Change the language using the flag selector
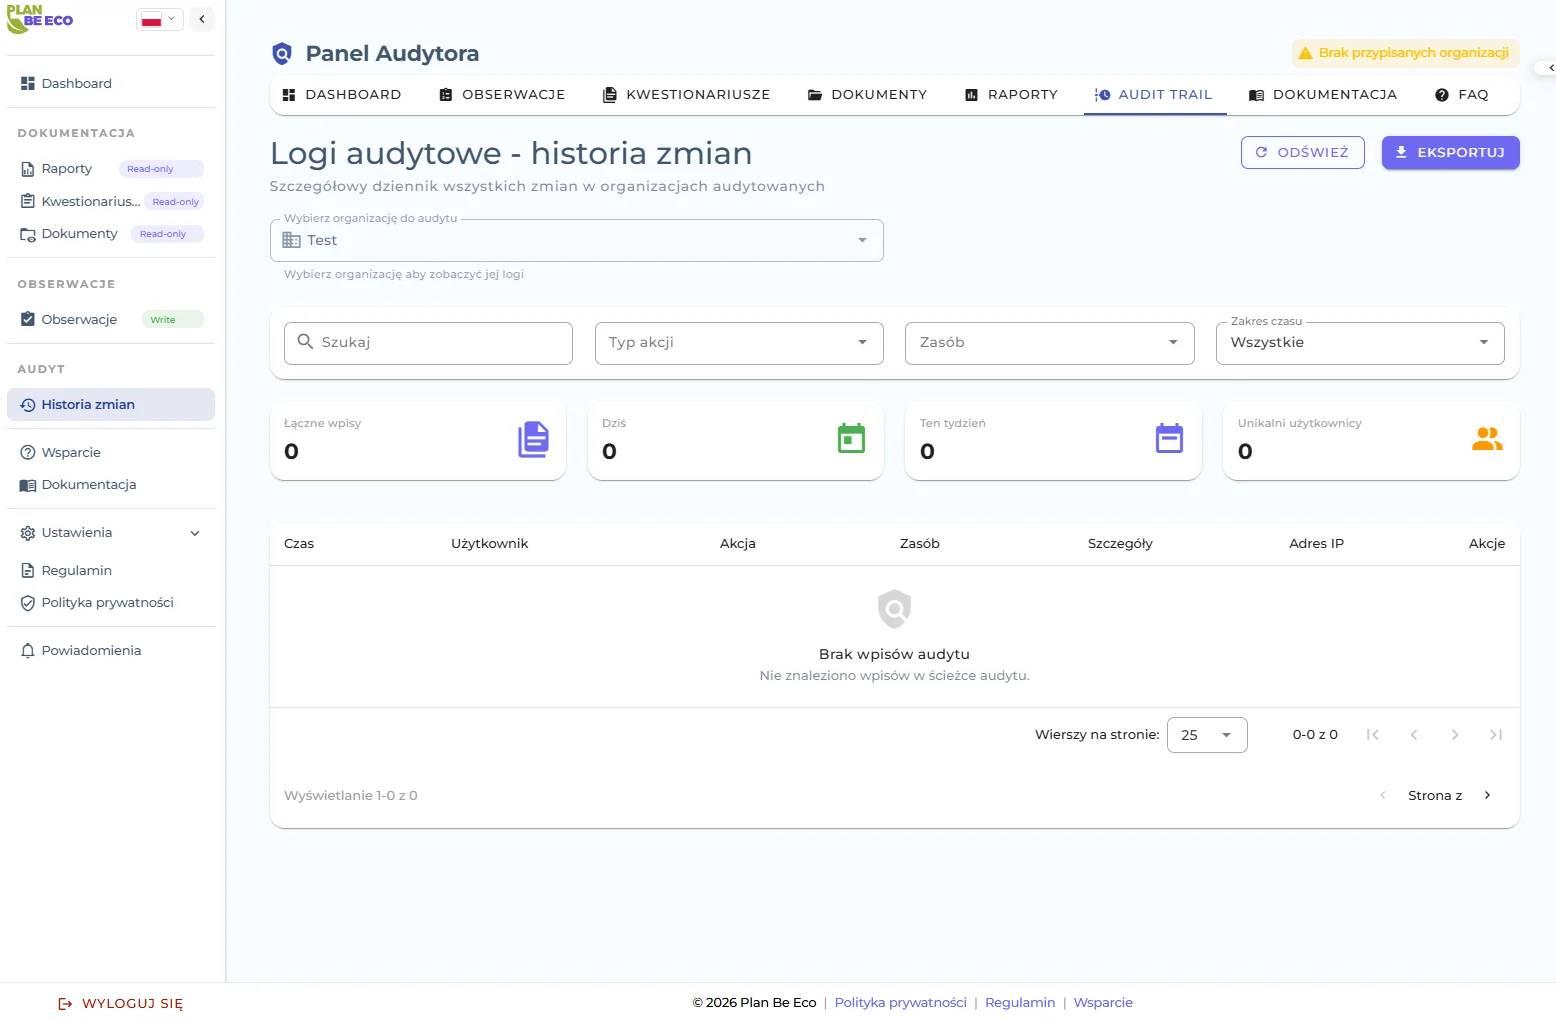 click(x=158, y=18)
